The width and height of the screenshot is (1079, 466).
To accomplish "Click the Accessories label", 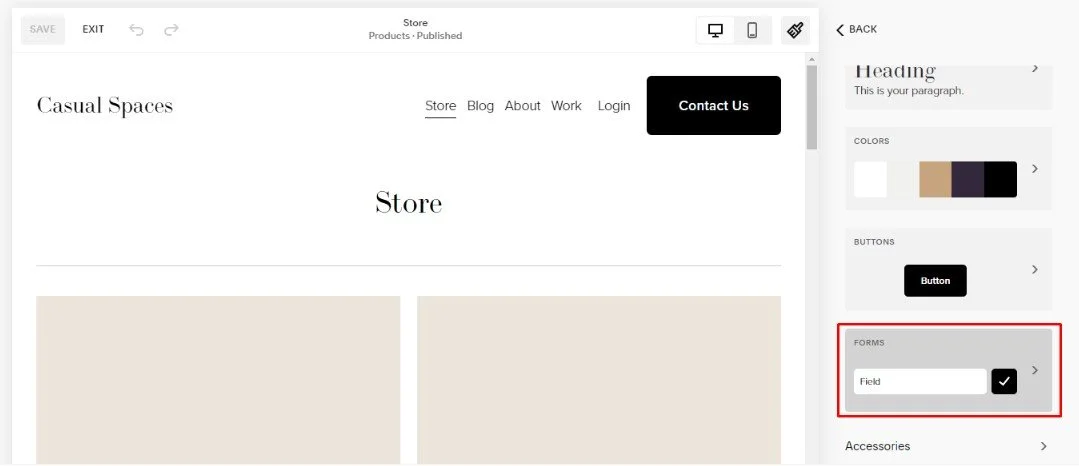I will (x=877, y=446).
